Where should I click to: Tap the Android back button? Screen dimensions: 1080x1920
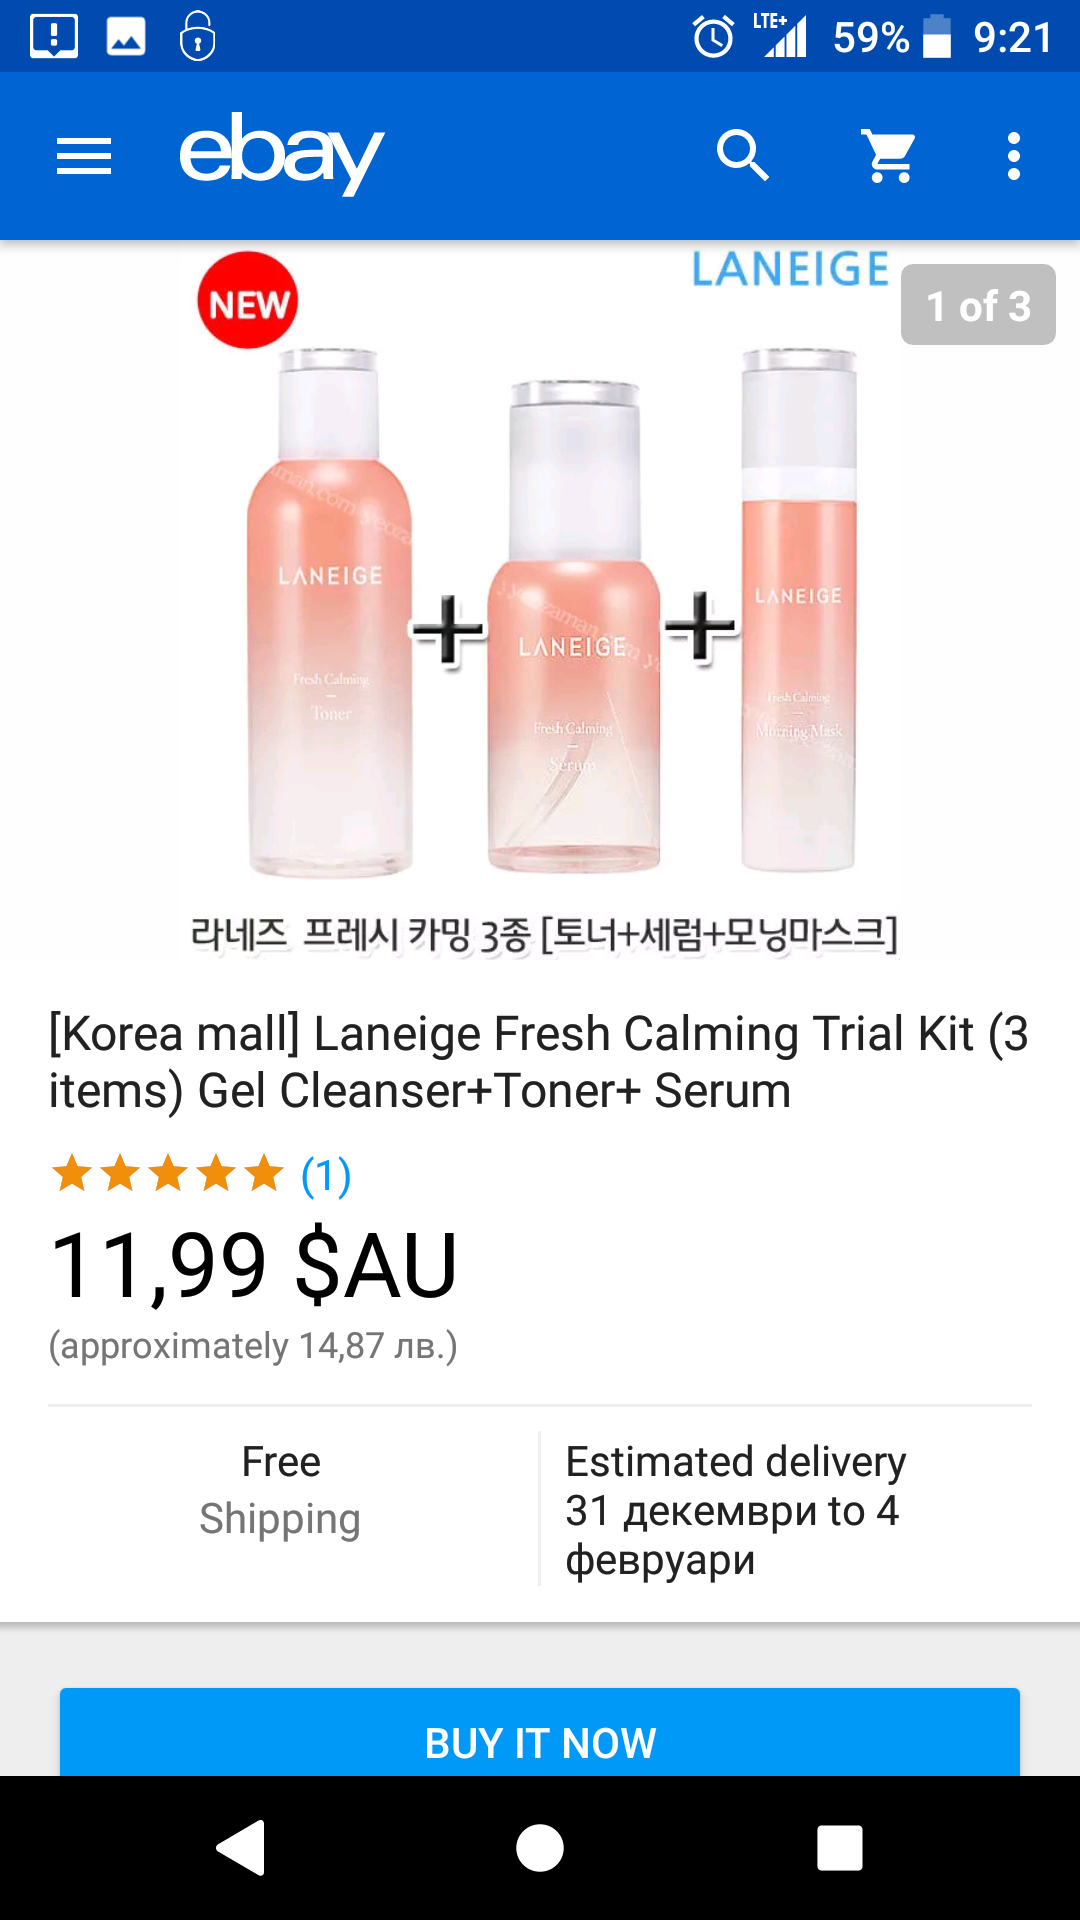click(x=241, y=1847)
